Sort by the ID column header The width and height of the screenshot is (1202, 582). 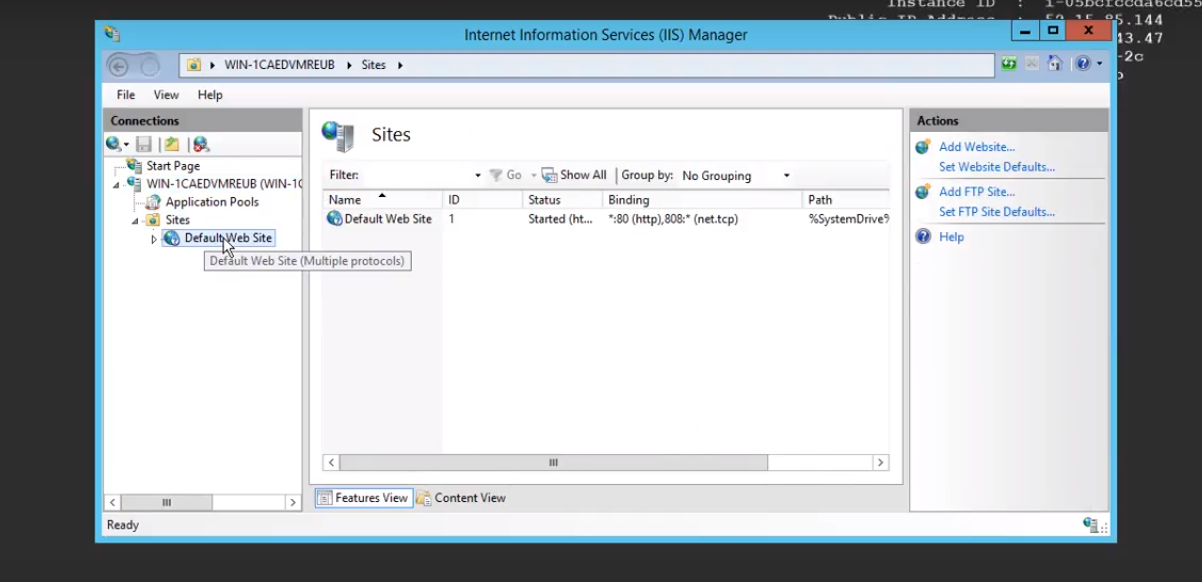[482, 200]
